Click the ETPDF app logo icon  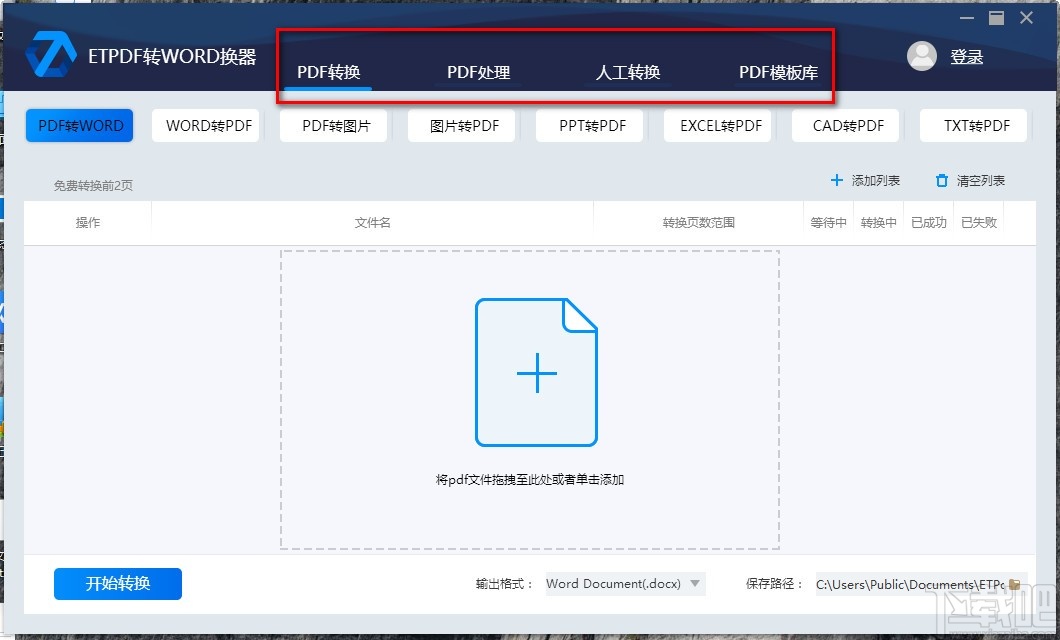click(51, 54)
